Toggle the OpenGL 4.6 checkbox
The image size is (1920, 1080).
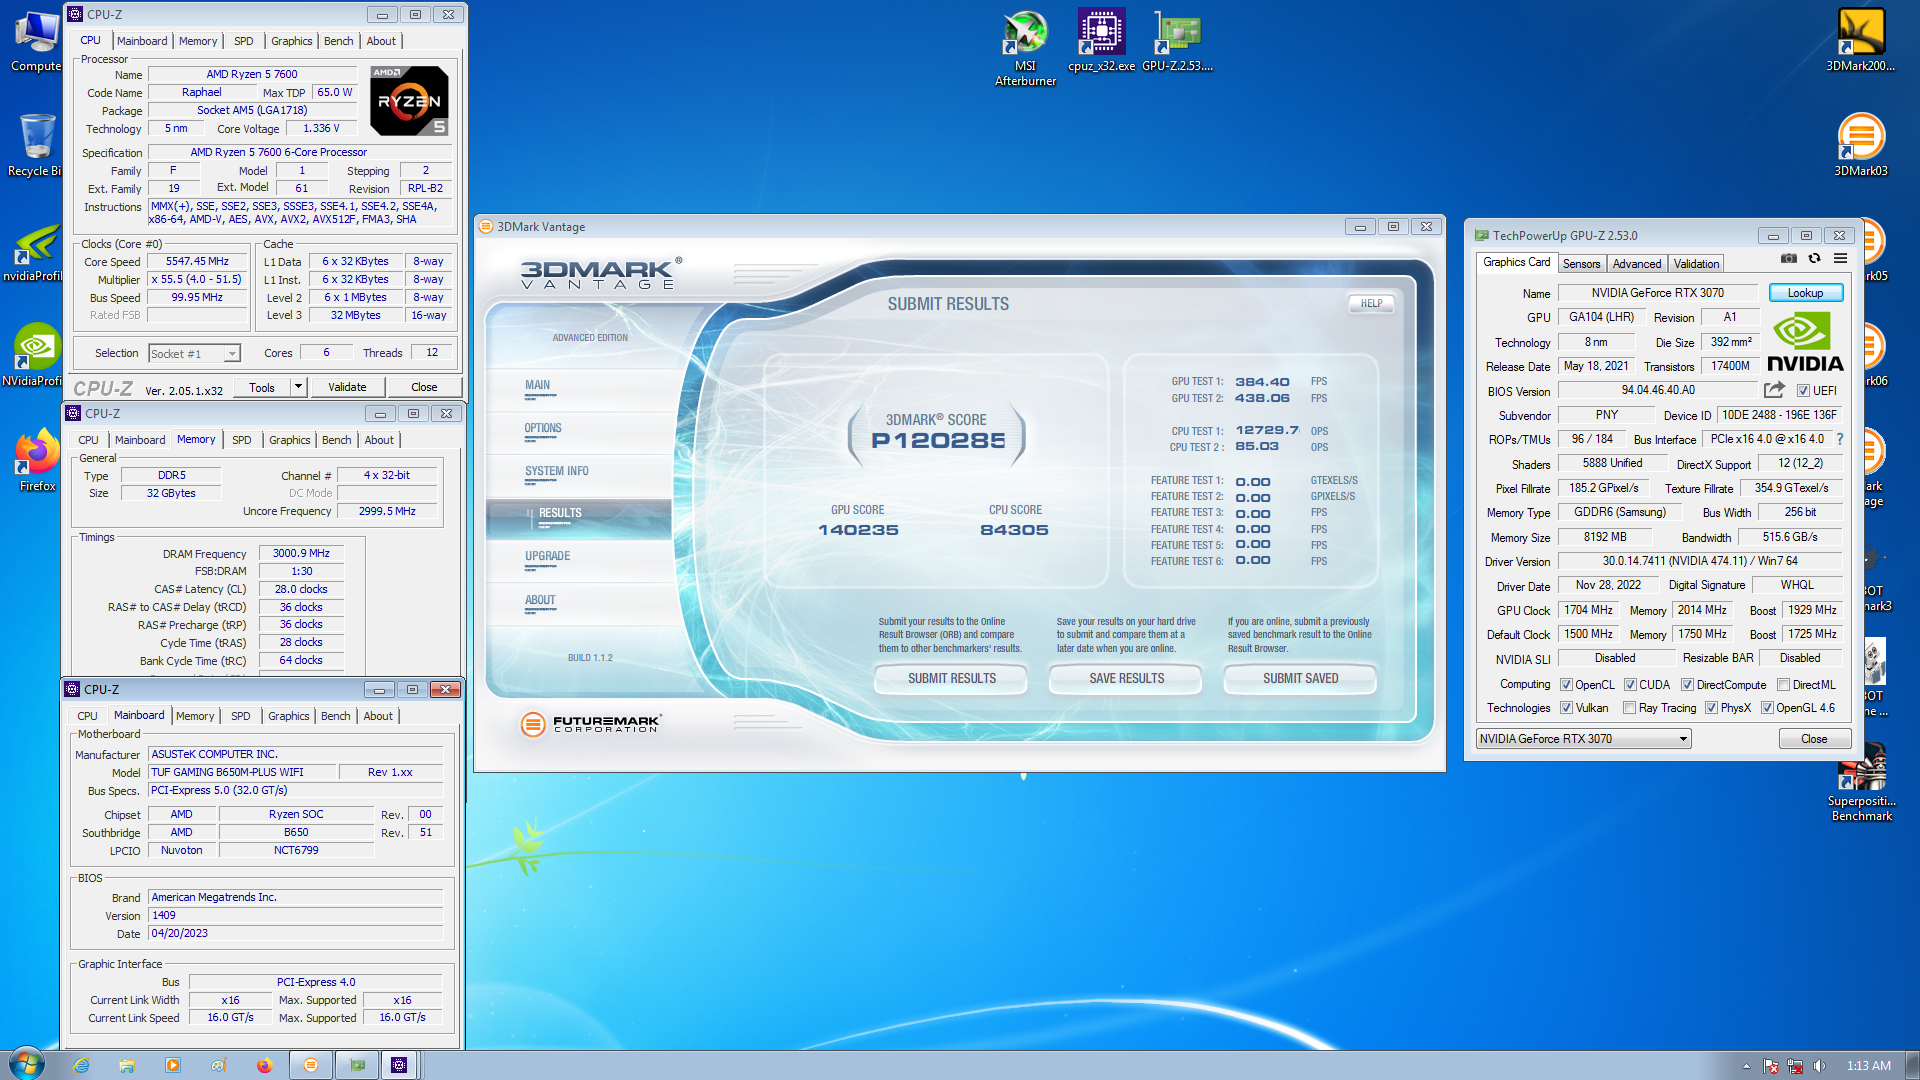(x=1767, y=708)
